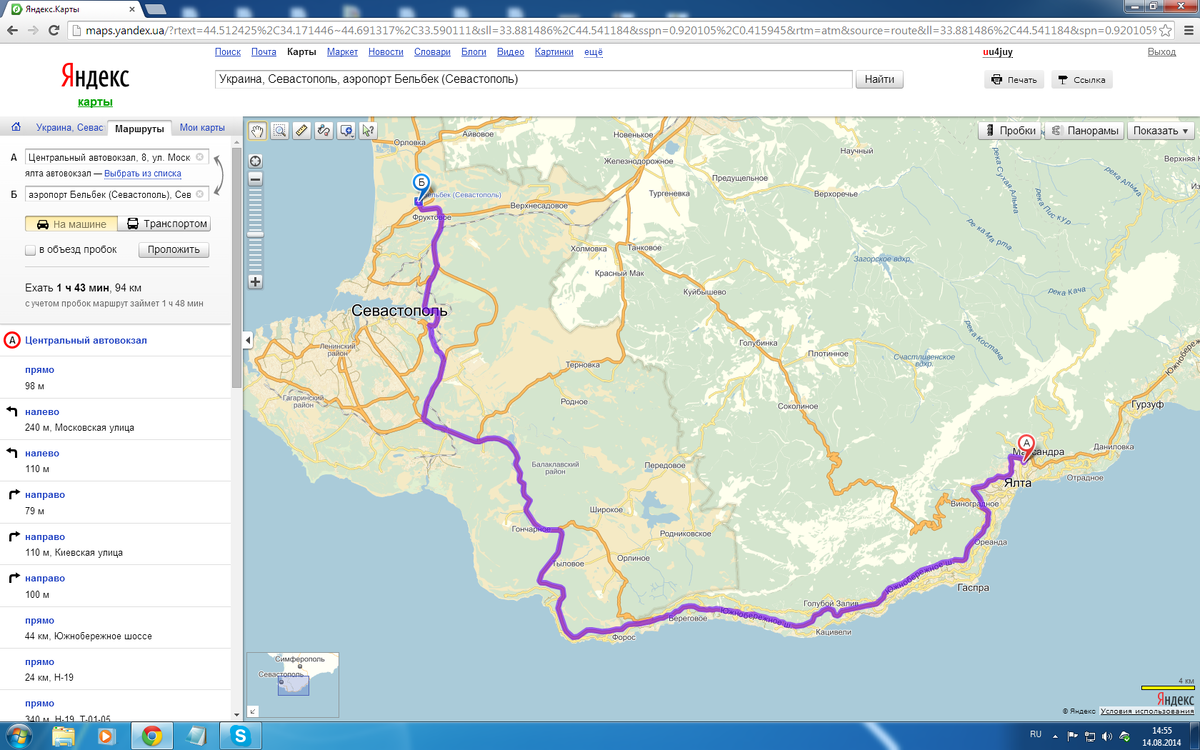Collapse the left sidebar panel
1200x750 pixels.
pyautogui.click(x=248, y=341)
